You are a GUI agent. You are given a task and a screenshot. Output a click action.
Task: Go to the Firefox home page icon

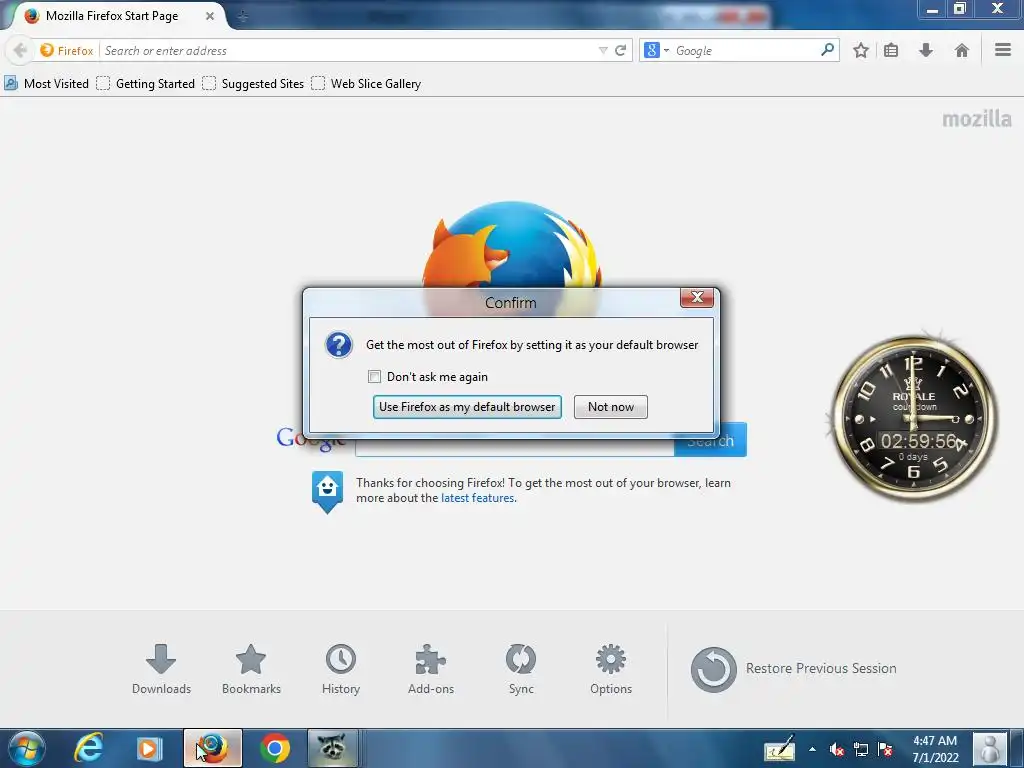click(x=961, y=50)
